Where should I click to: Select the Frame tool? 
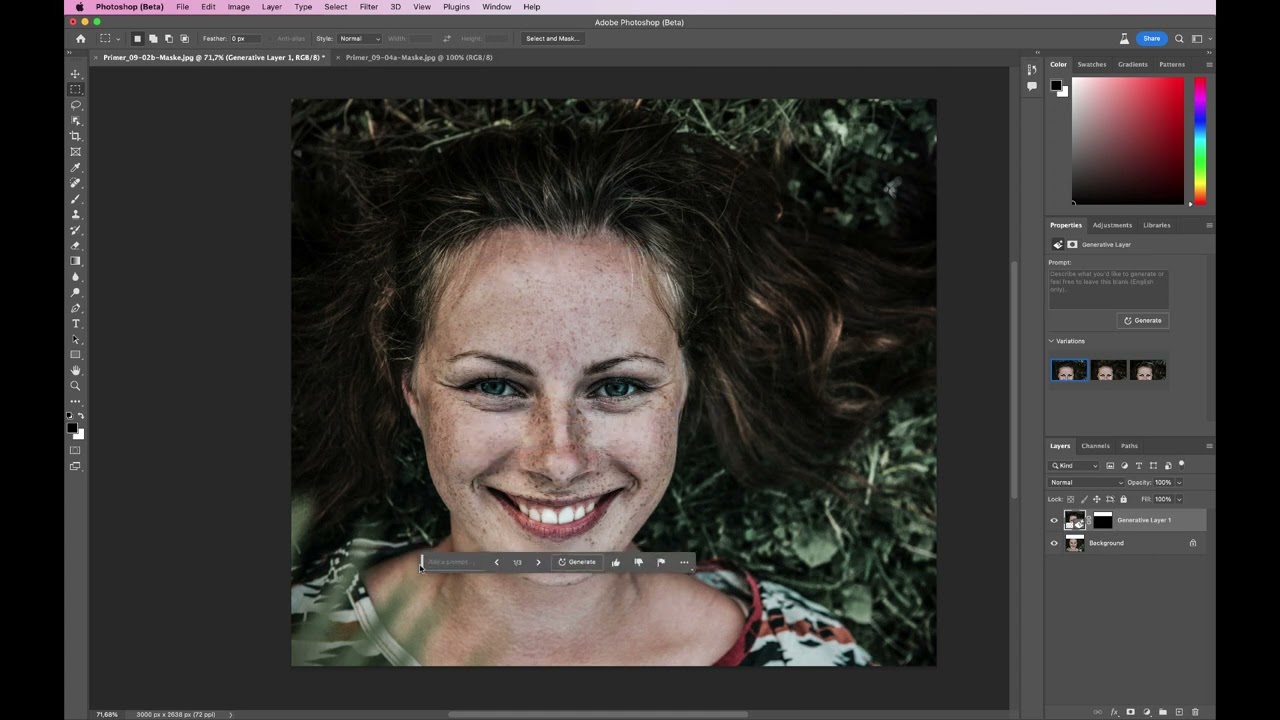tap(75, 152)
